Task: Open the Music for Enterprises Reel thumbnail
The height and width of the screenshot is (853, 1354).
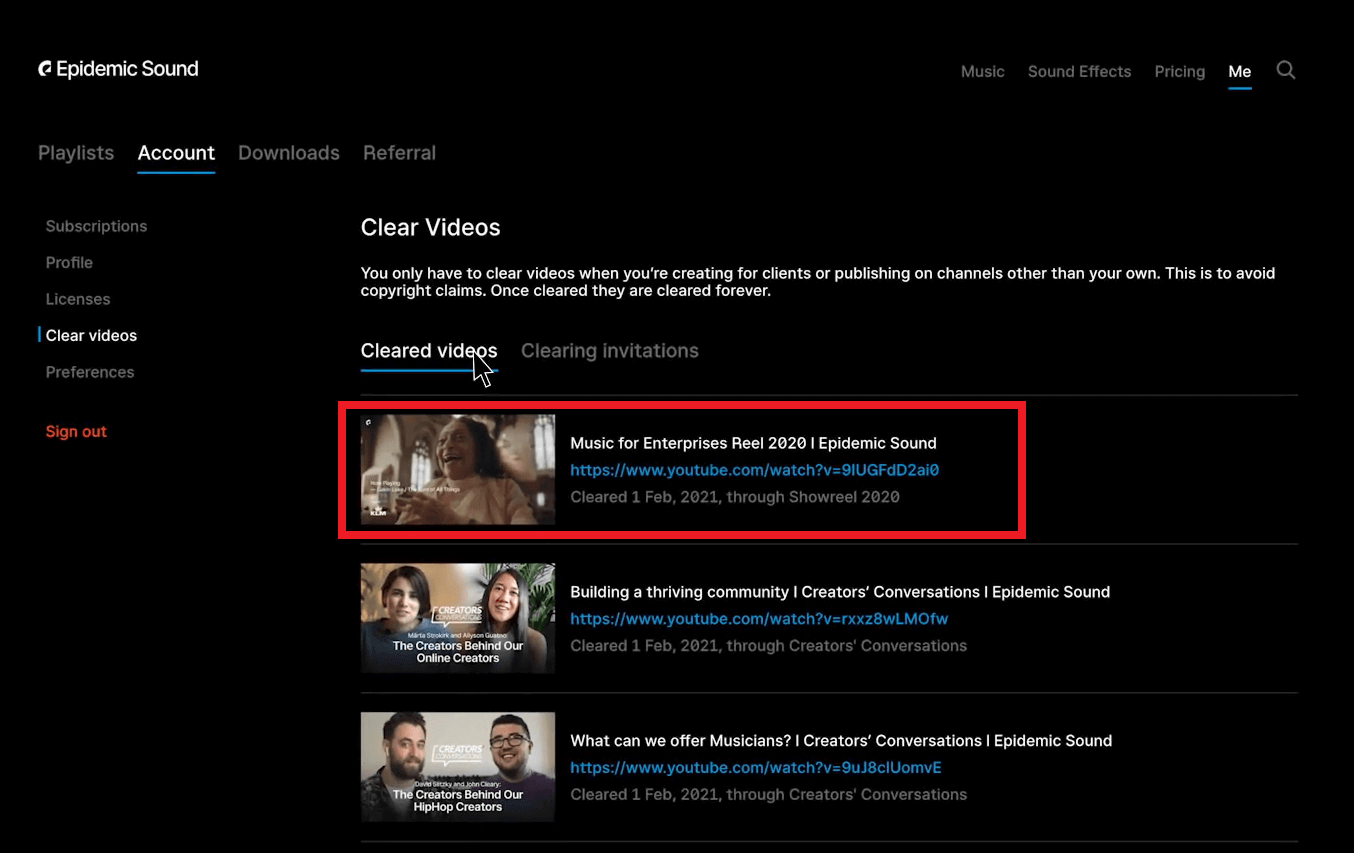Action: point(458,470)
